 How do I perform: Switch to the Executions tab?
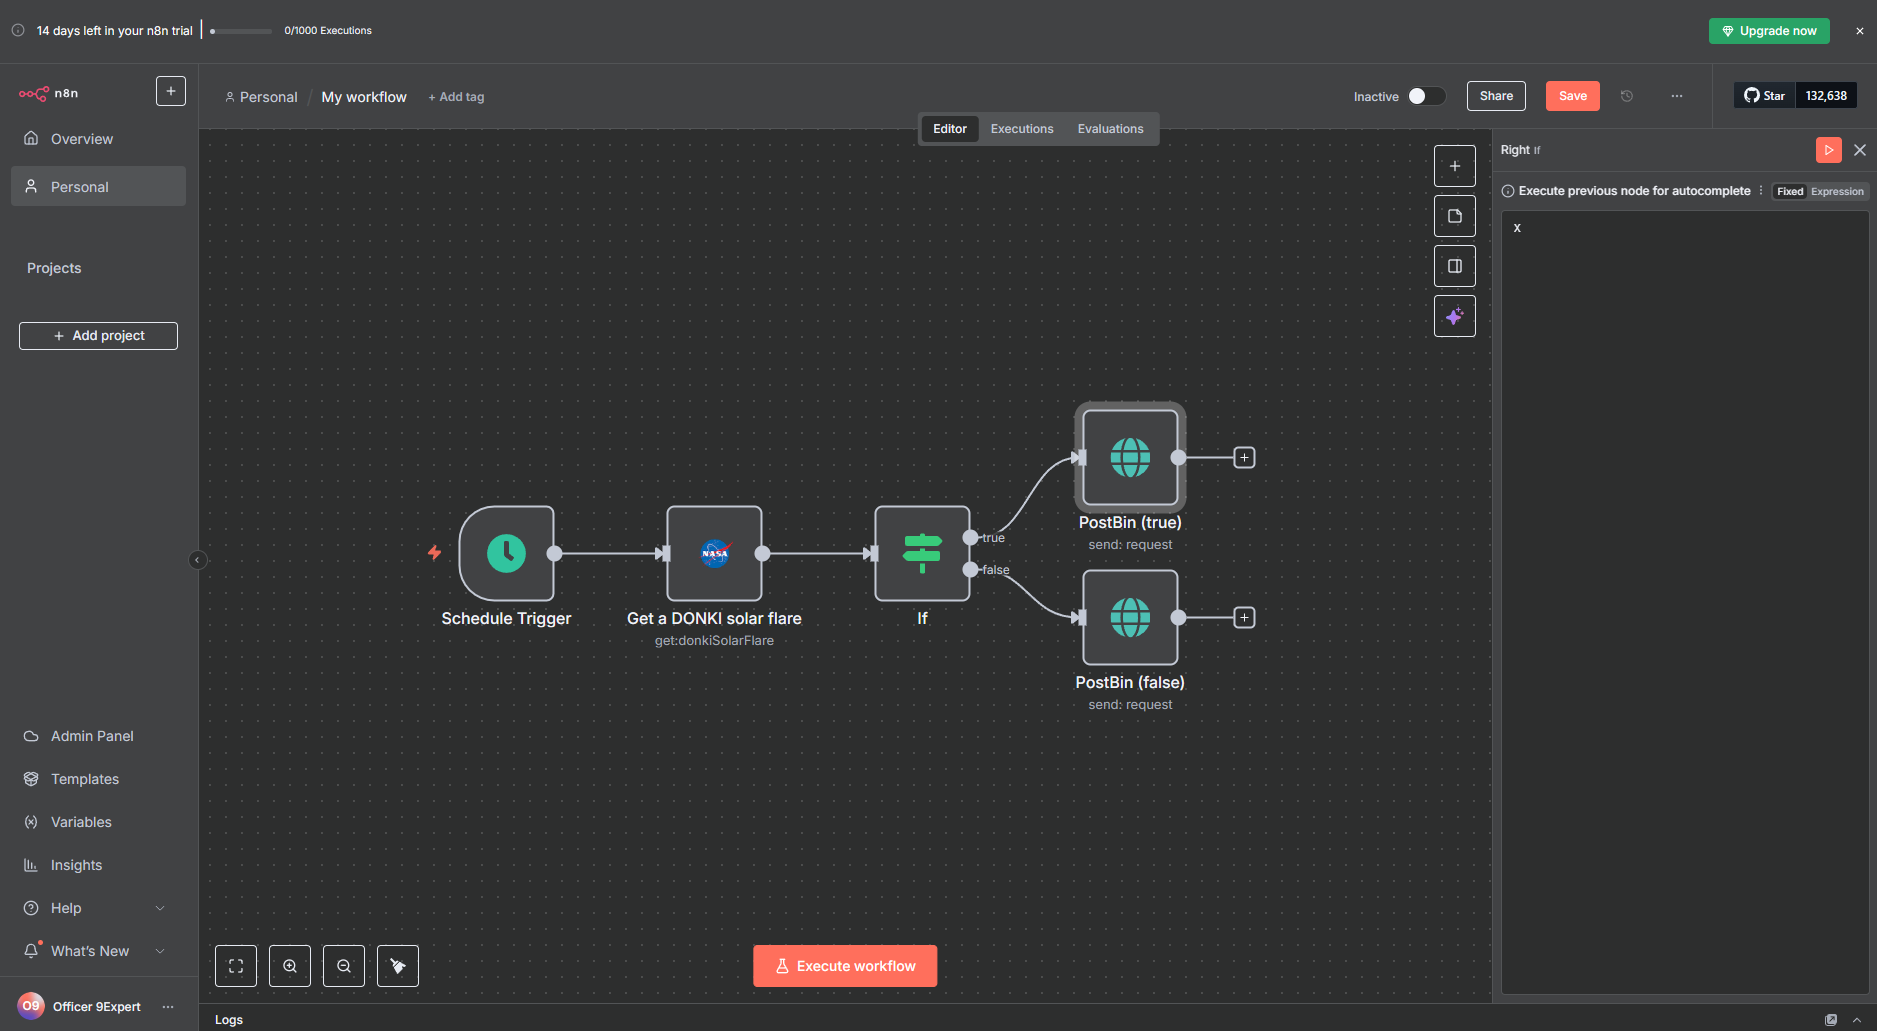1021,129
